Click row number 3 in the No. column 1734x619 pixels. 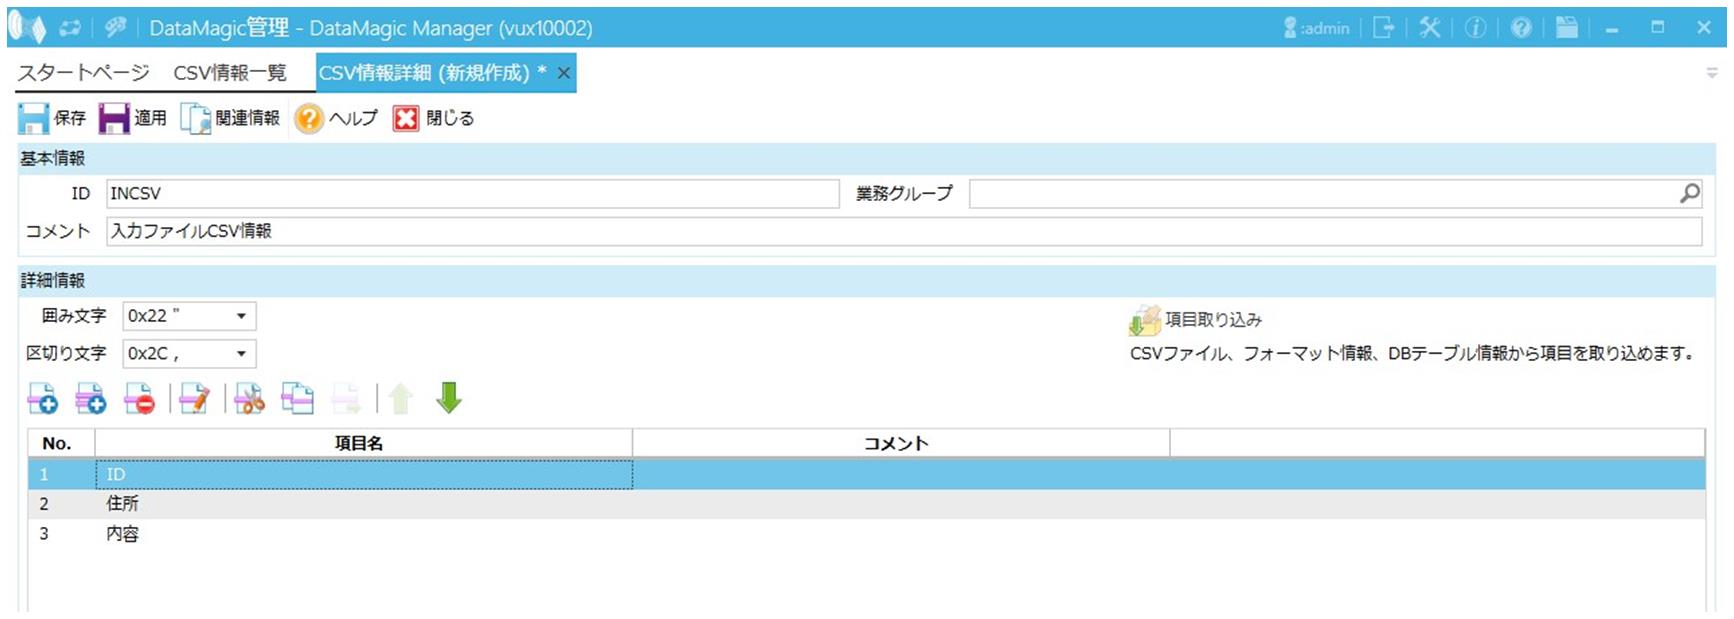tap(44, 534)
